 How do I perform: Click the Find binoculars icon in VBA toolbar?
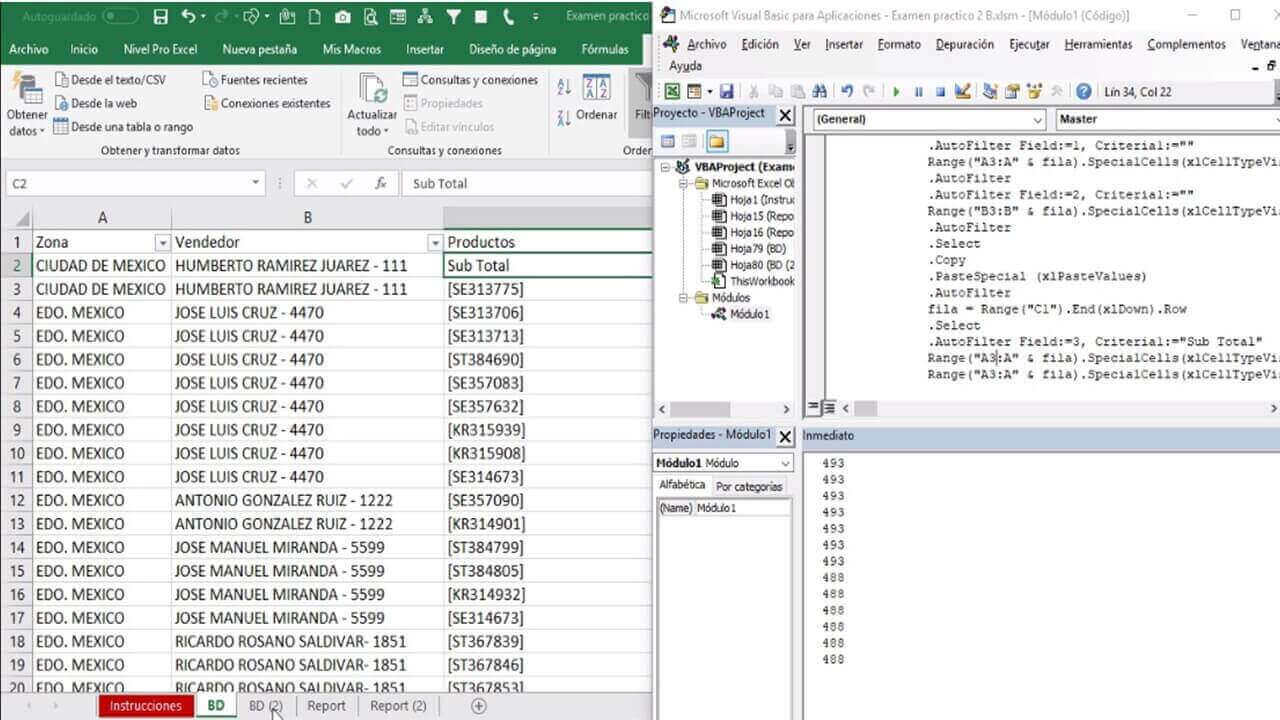pyautogui.click(x=820, y=91)
